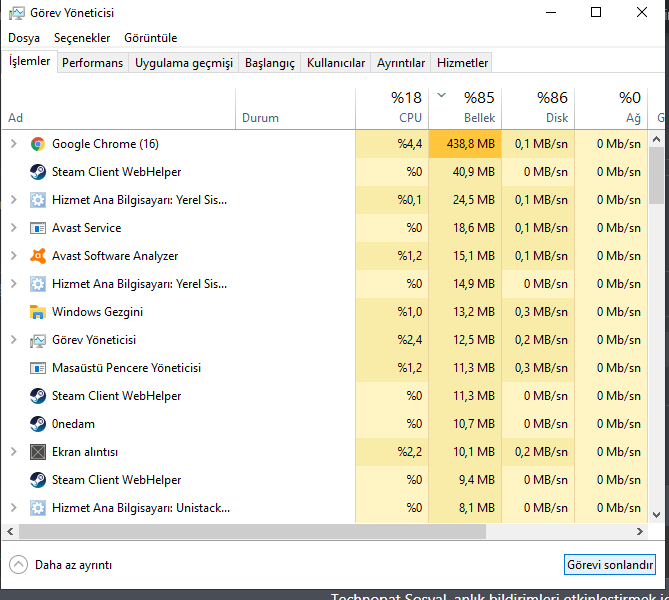
Task: Sort by the Durum column header
Action: [x=295, y=109]
